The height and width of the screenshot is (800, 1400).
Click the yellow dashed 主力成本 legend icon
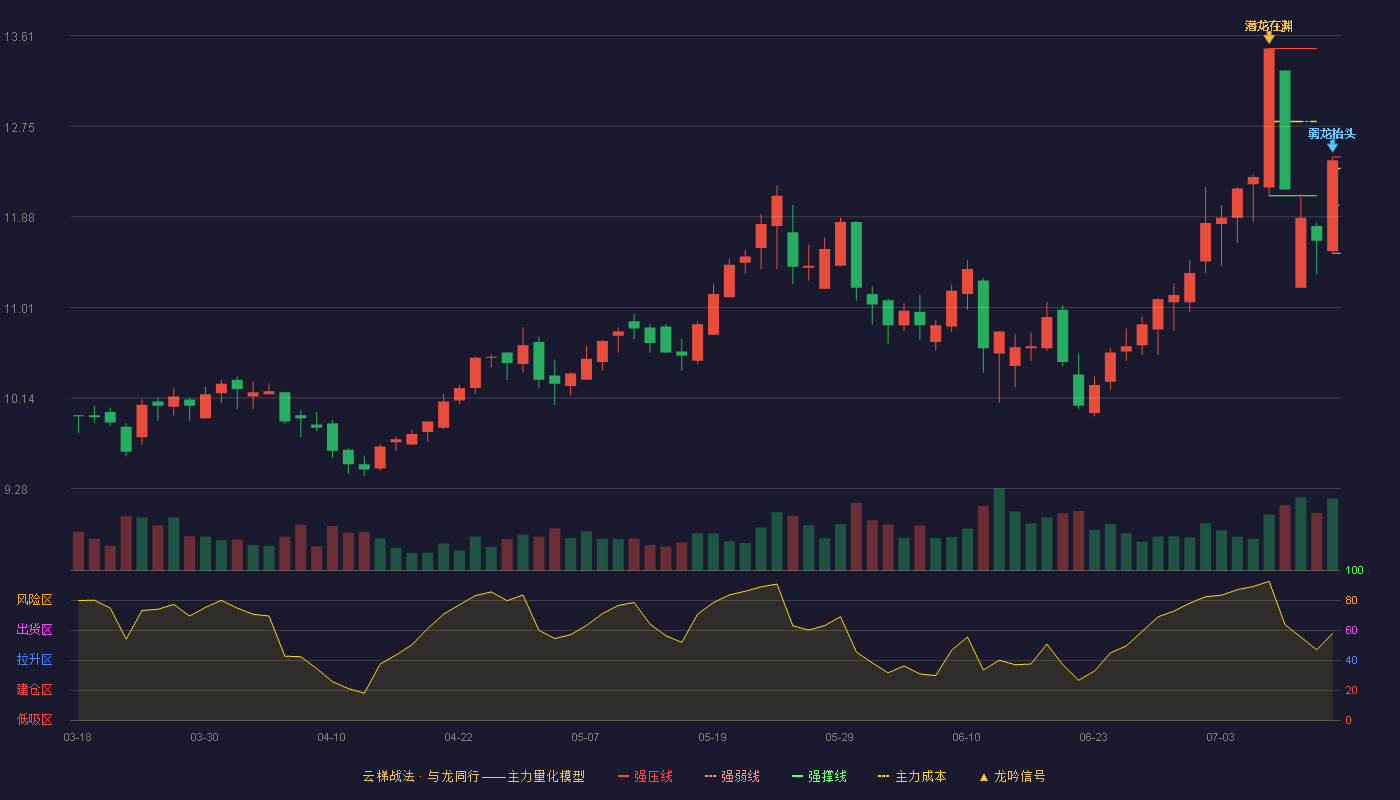click(884, 776)
